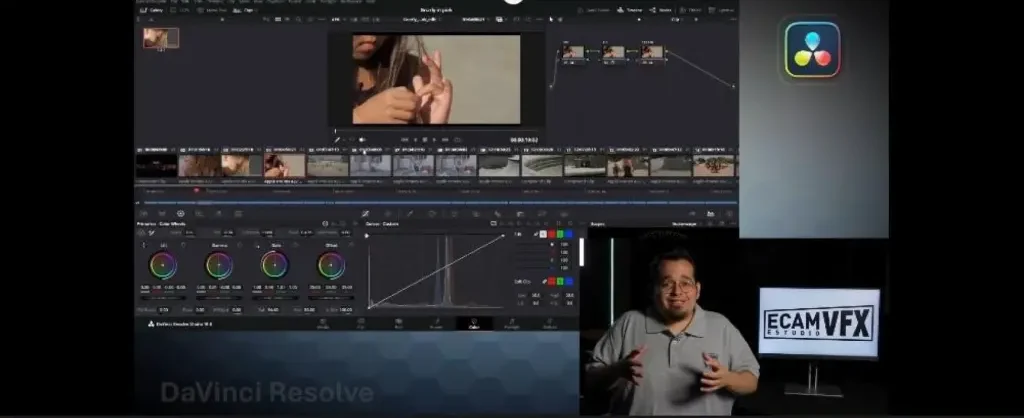Play the clip in reverse
Image resolution: width=1024 pixels, height=418 pixels.
(415, 140)
